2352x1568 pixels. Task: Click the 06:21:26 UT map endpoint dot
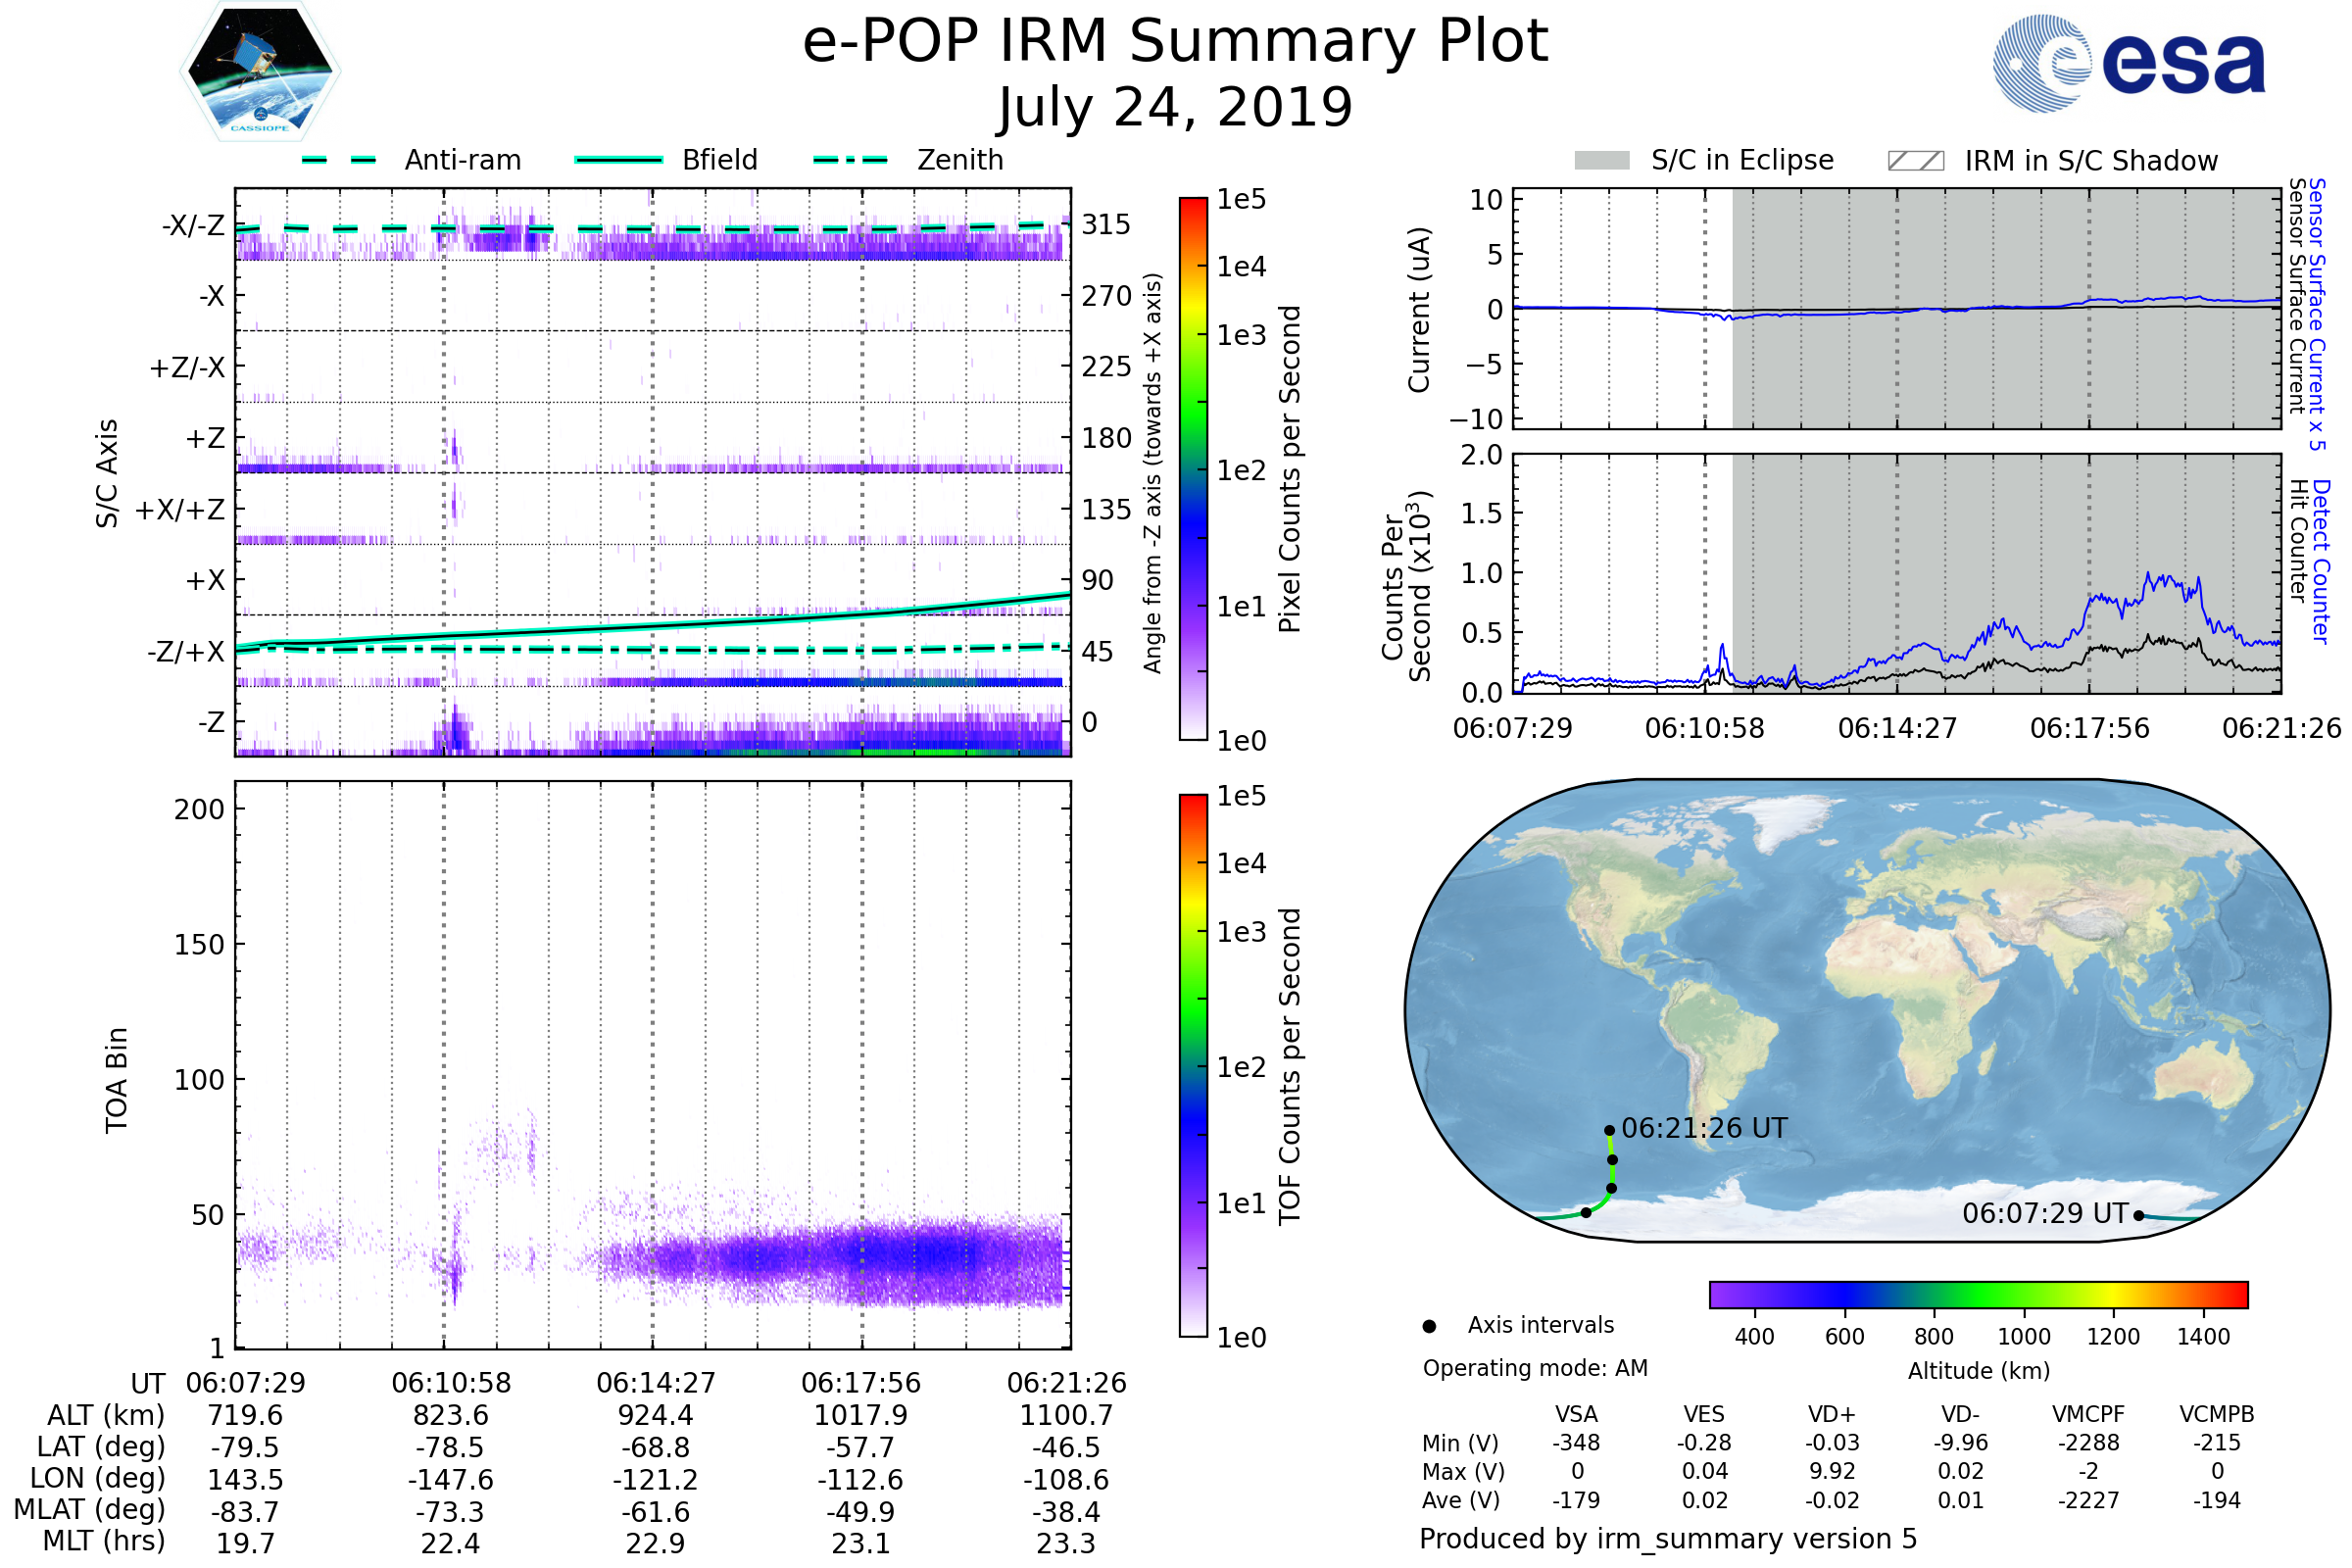coord(1609,1131)
